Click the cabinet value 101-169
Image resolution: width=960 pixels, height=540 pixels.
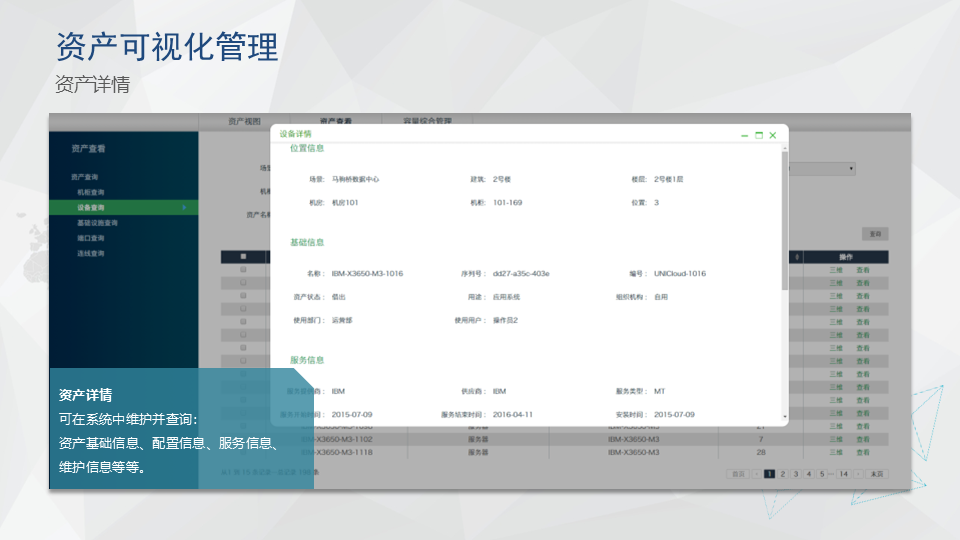pyautogui.click(x=508, y=203)
